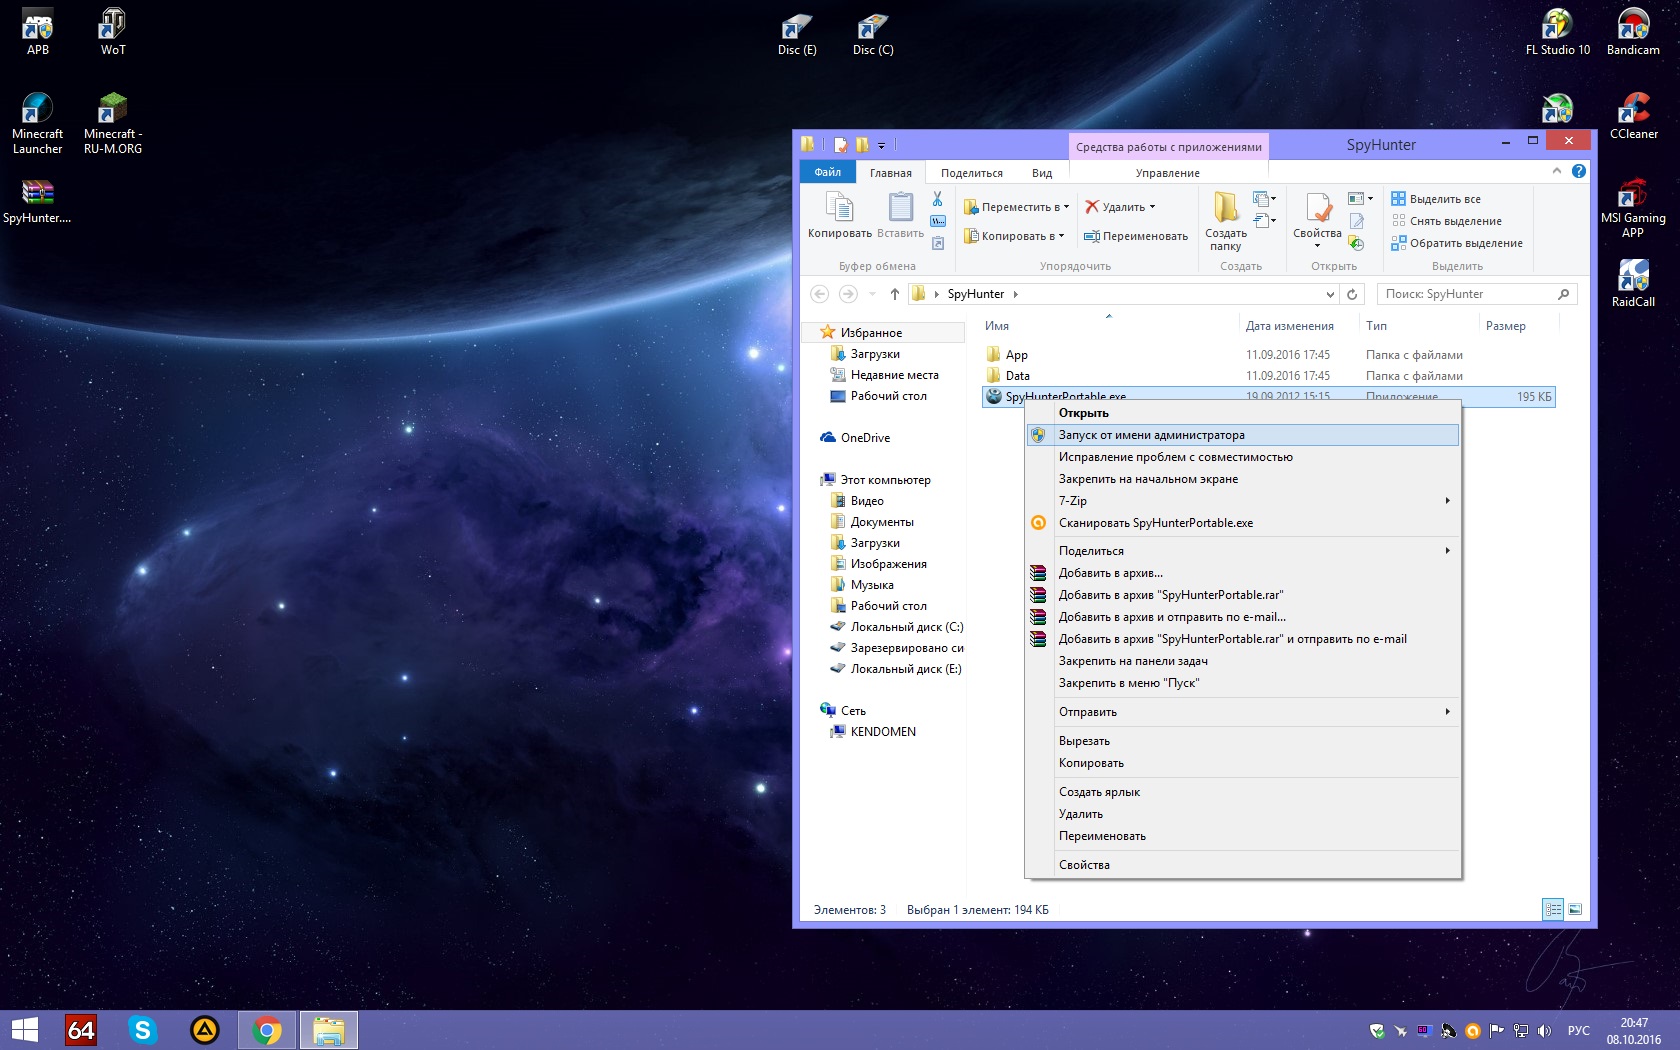This screenshot has height=1050, width=1680.
Task: Click the search magnifier icon
Action: point(1564,294)
